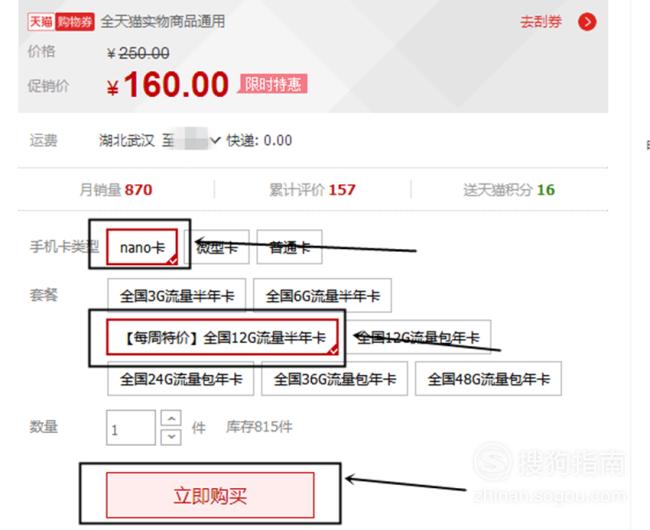Choose the 【每周特价】全国12G流量半年卡 package
Viewport: 650px width, 530px height.
(x=223, y=337)
